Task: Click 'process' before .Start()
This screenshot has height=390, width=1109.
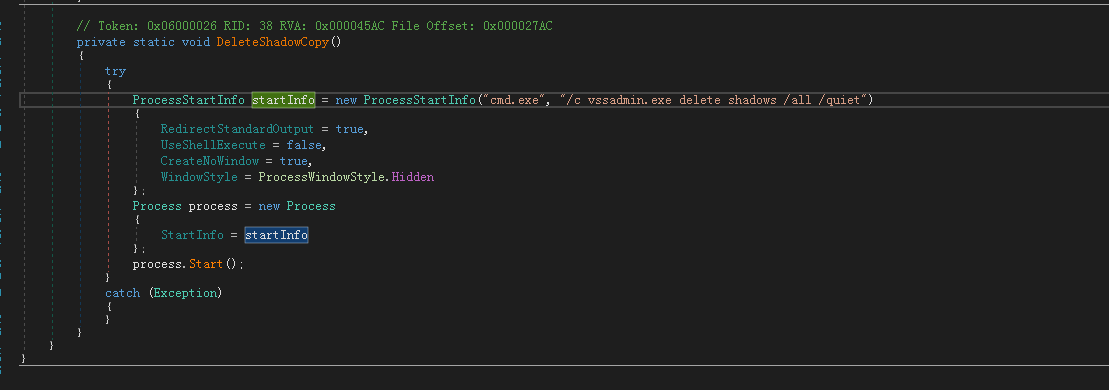Action: click(x=157, y=264)
